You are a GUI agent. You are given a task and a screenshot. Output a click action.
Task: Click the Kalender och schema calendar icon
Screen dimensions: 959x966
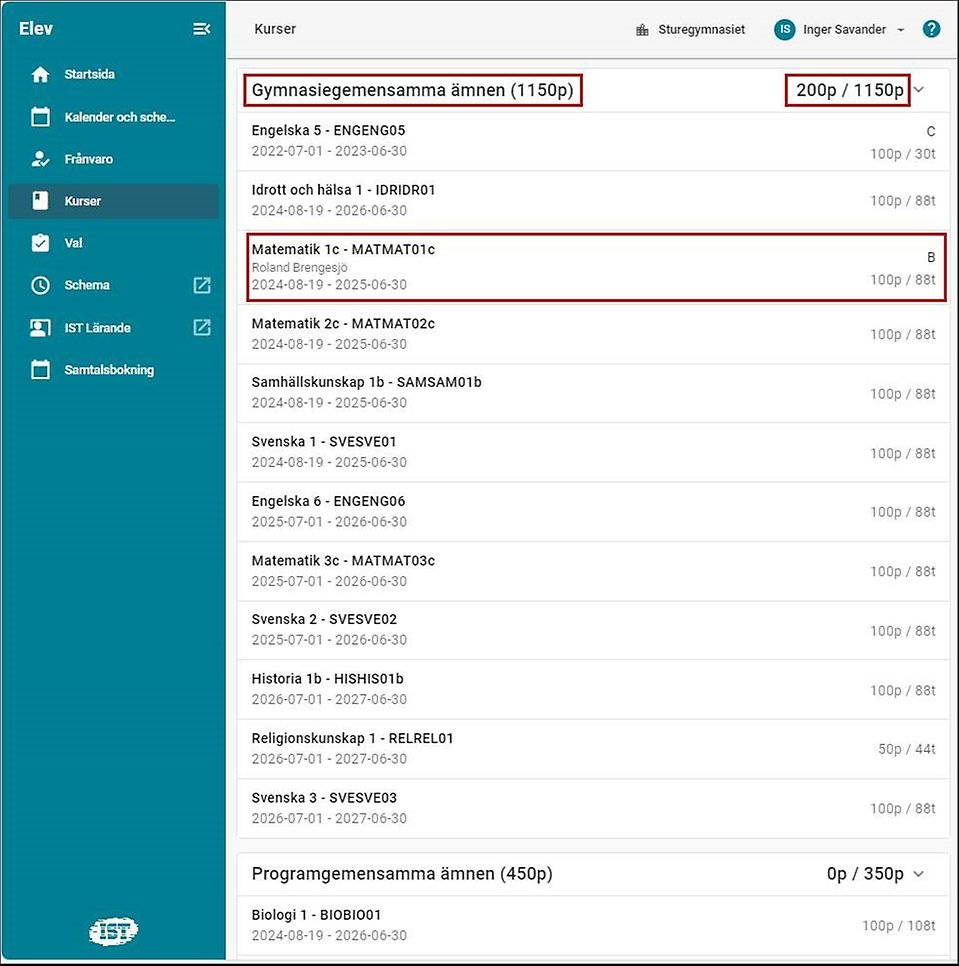point(40,117)
